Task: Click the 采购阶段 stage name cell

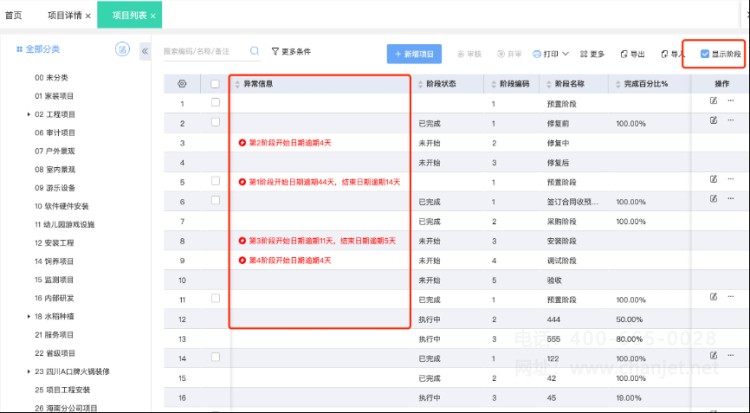Action: click(x=562, y=222)
